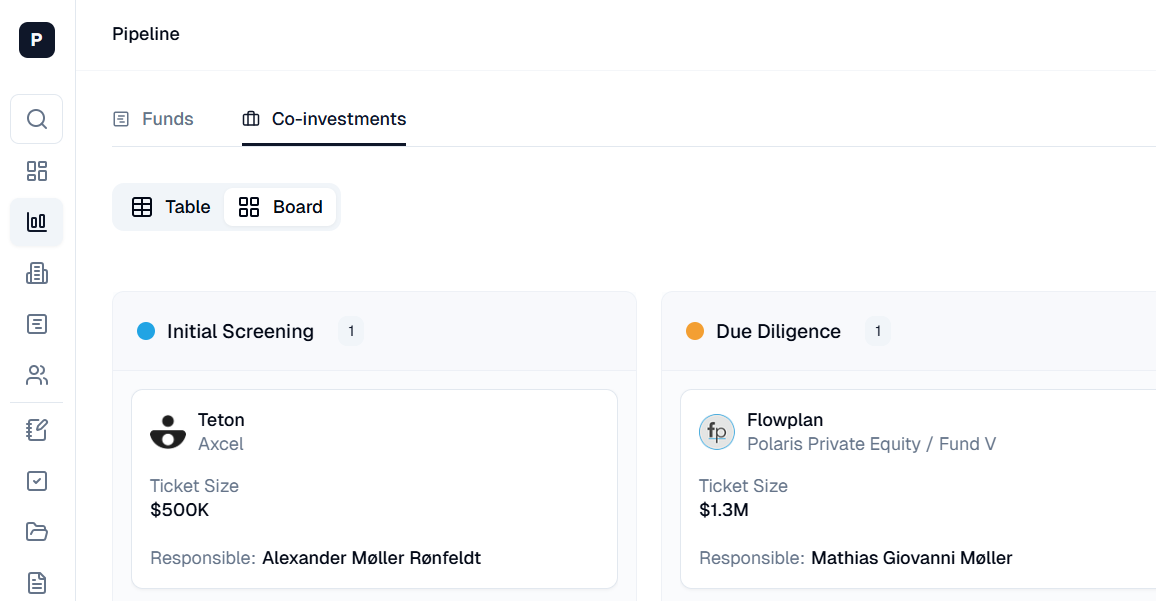Click the P workspace logo
This screenshot has width=1156, height=601.
(37, 40)
